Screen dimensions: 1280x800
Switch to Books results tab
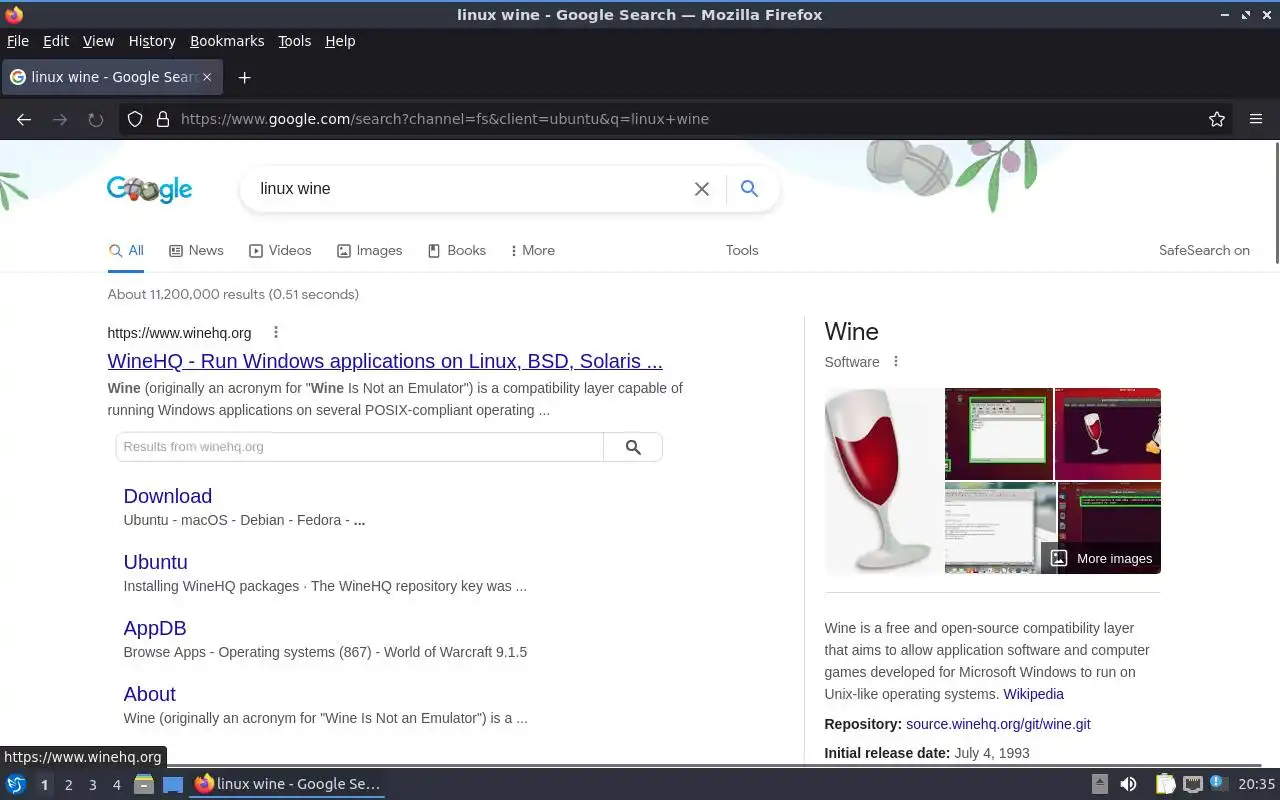[456, 251]
